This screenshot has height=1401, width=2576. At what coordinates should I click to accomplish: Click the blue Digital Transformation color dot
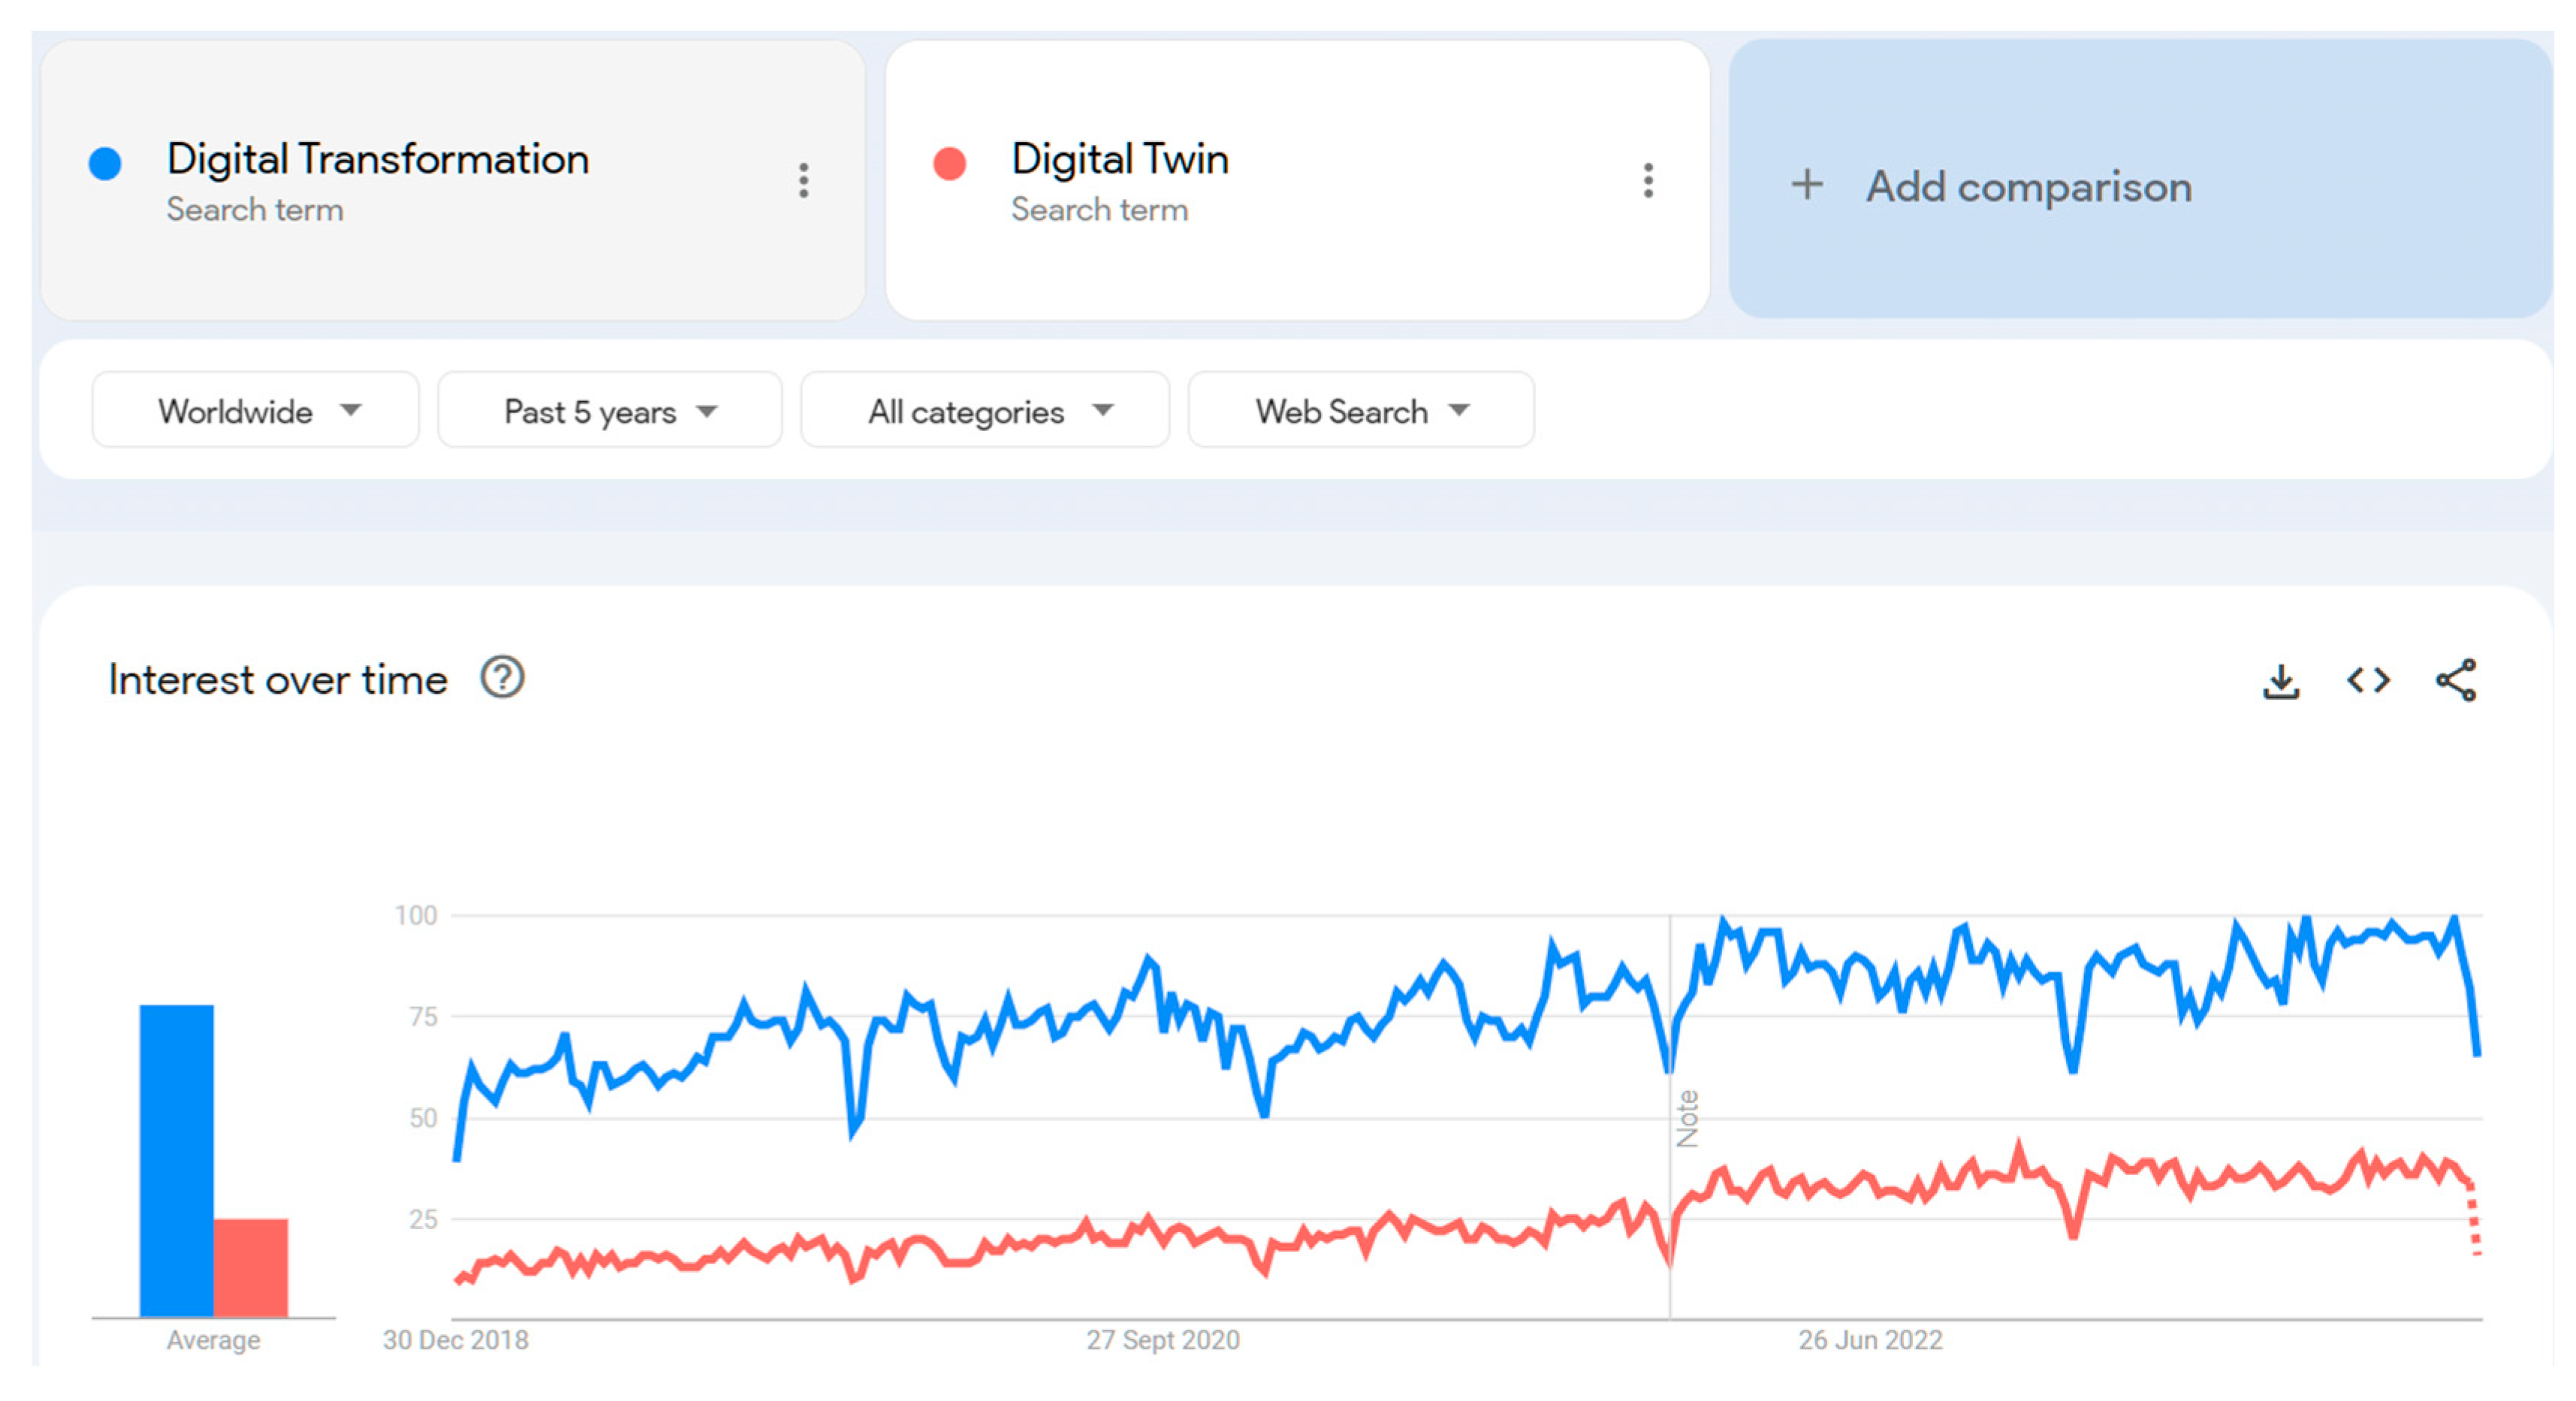[105, 163]
